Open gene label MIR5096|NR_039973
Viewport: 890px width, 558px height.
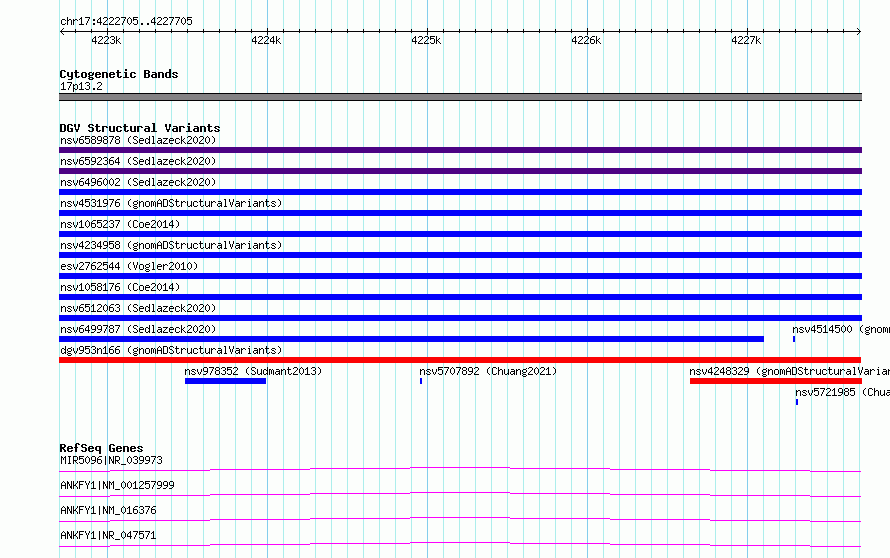pos(111,460)
